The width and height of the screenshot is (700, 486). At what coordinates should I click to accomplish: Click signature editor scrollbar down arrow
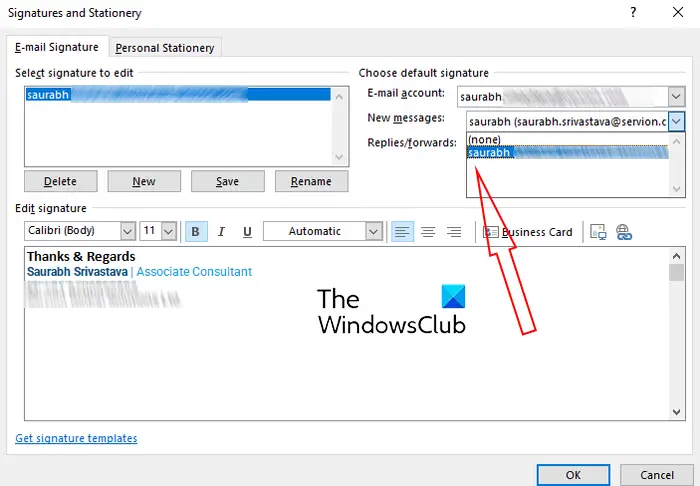coord(676,411)
